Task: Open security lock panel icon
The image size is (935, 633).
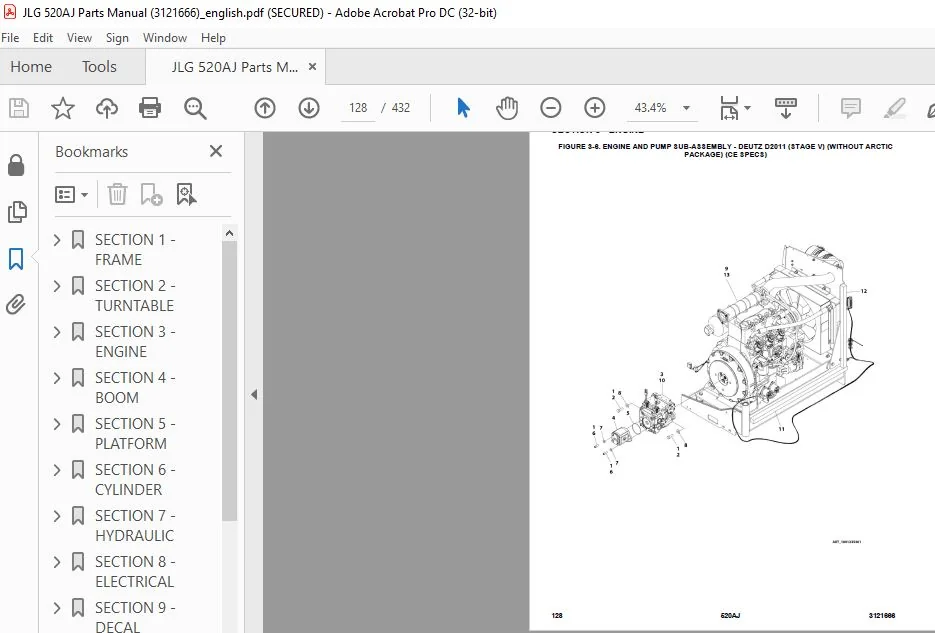Action: (x=16, y=165)
